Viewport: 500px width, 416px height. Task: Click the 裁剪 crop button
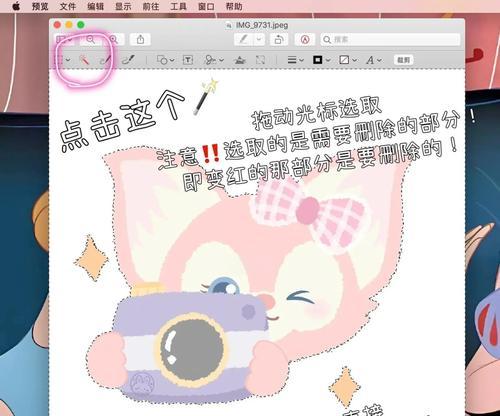coord(403,60)
